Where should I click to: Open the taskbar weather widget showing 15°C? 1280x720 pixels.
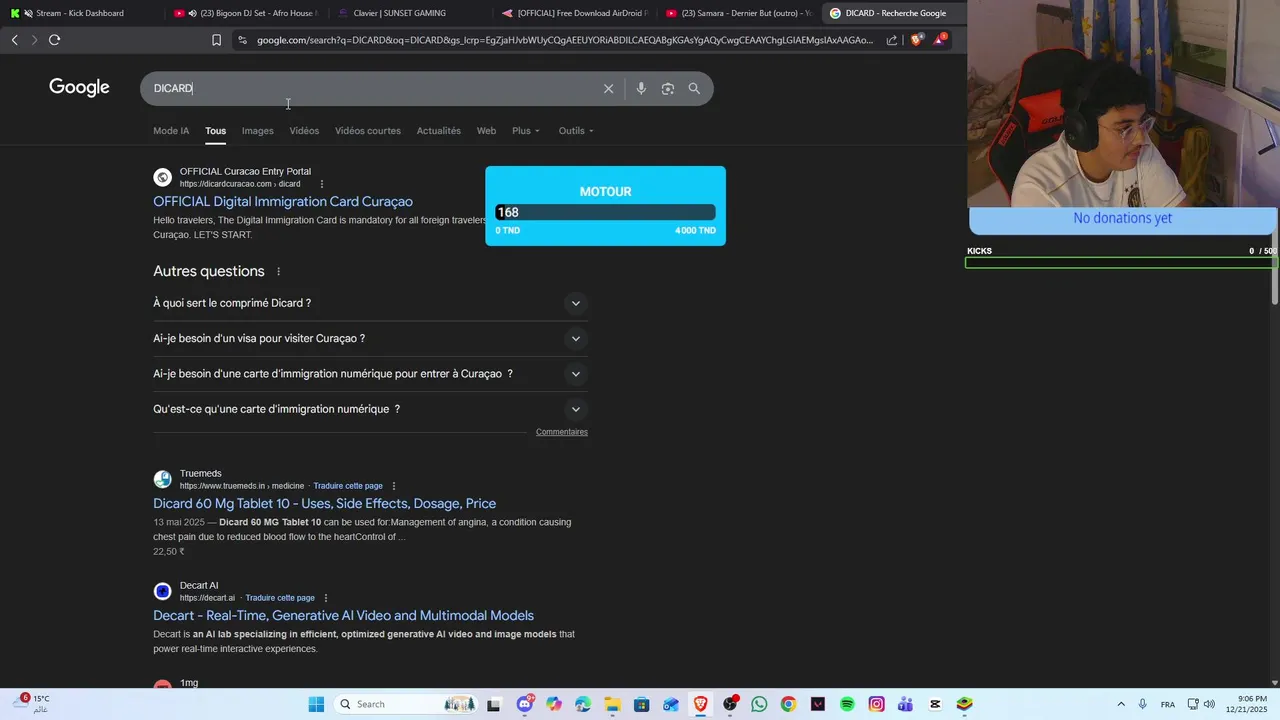30,704
